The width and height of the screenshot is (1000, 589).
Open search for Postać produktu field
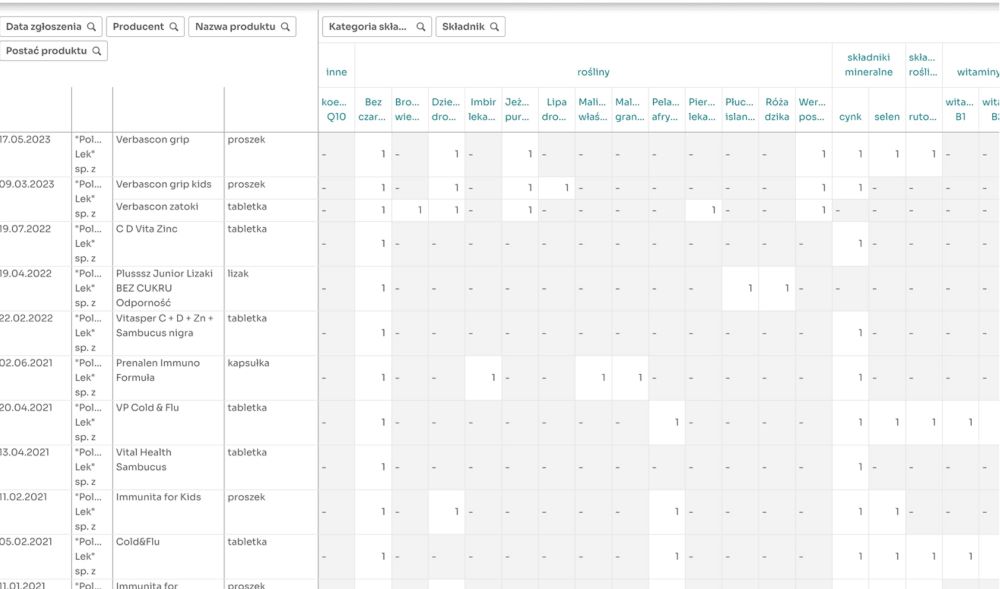coord(97,51)
